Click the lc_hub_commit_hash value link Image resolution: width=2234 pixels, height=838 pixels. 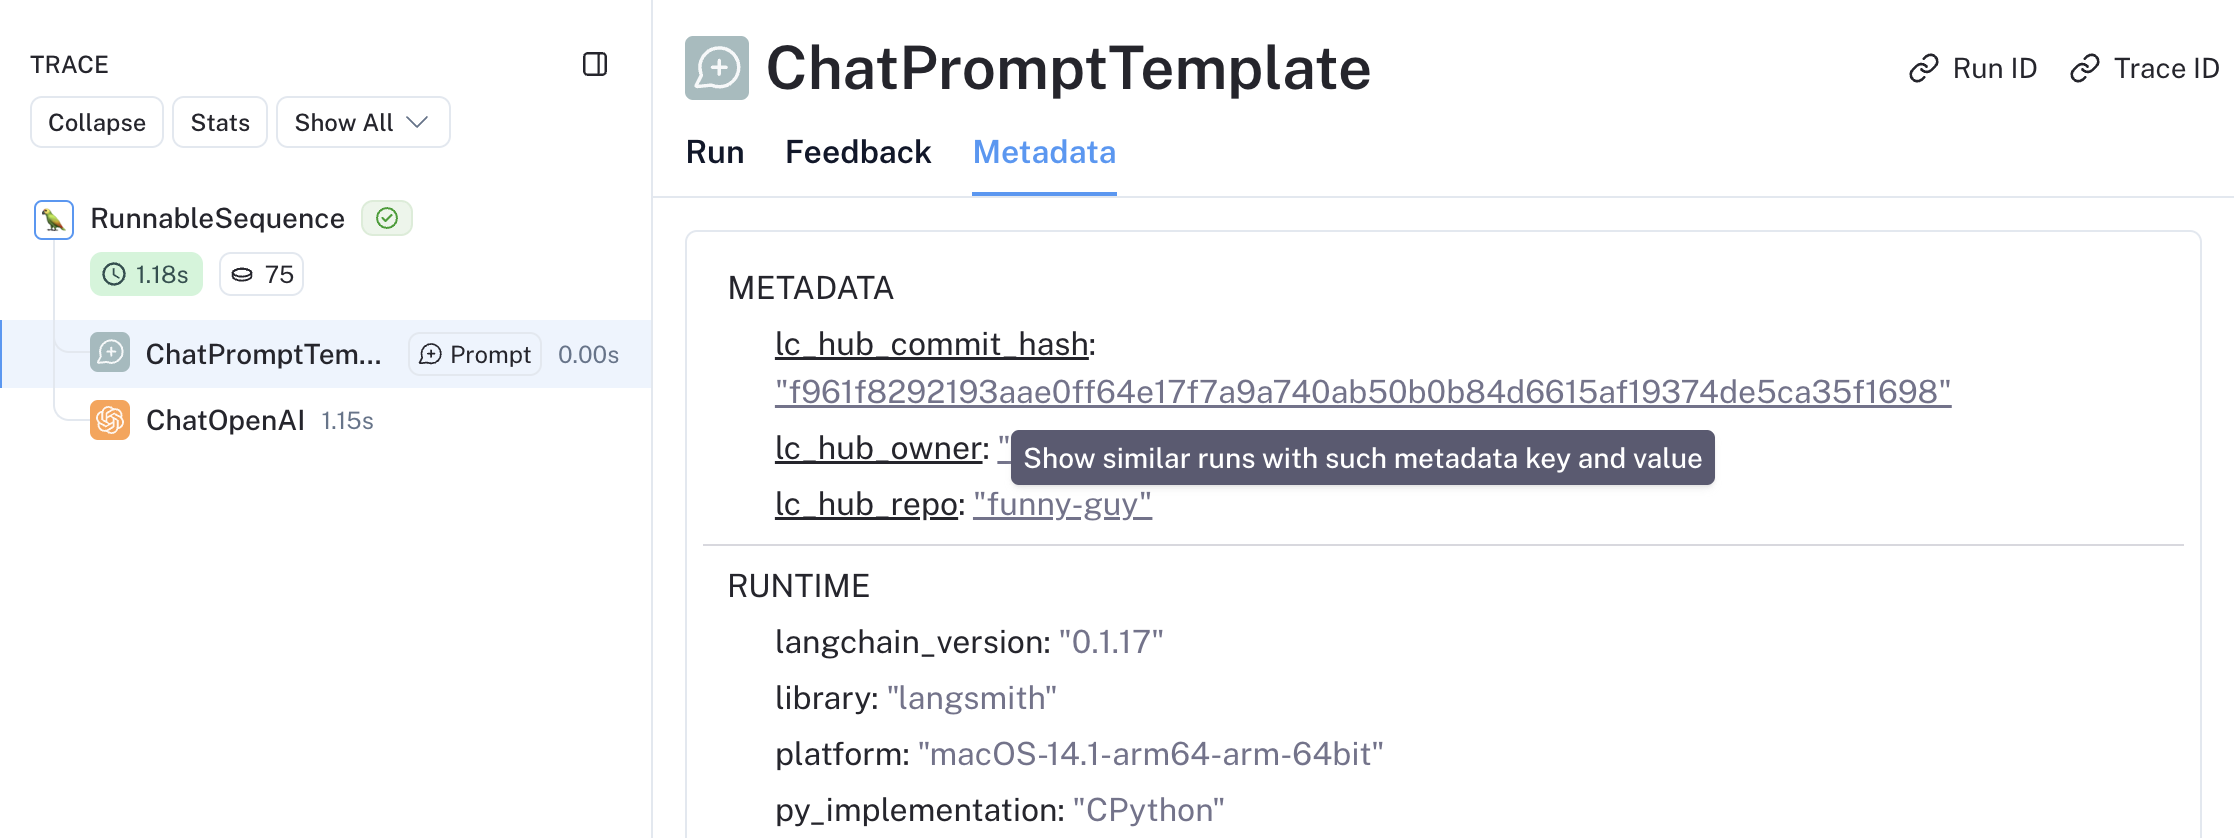click(x=1362, y=392)
